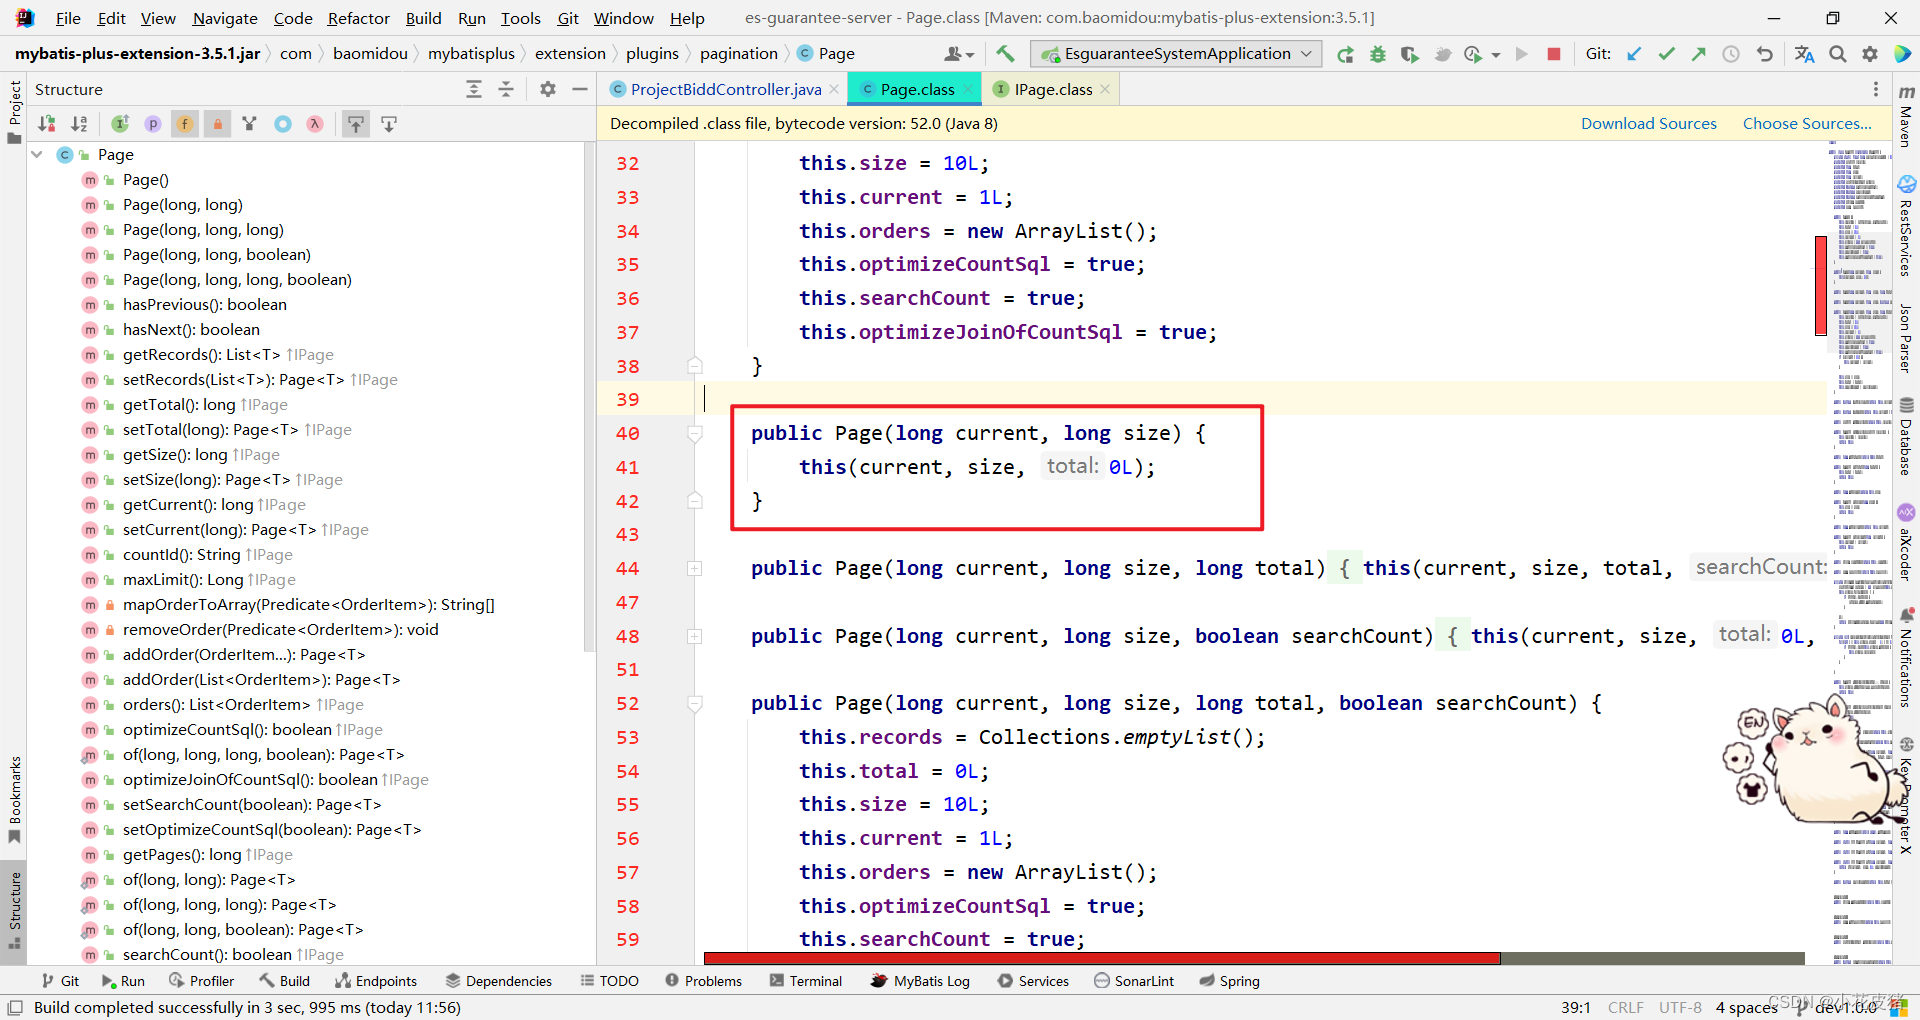Enable showing lambdas in Structure panel
This screenshot has width=1920, height=1020.
(314, 123)
